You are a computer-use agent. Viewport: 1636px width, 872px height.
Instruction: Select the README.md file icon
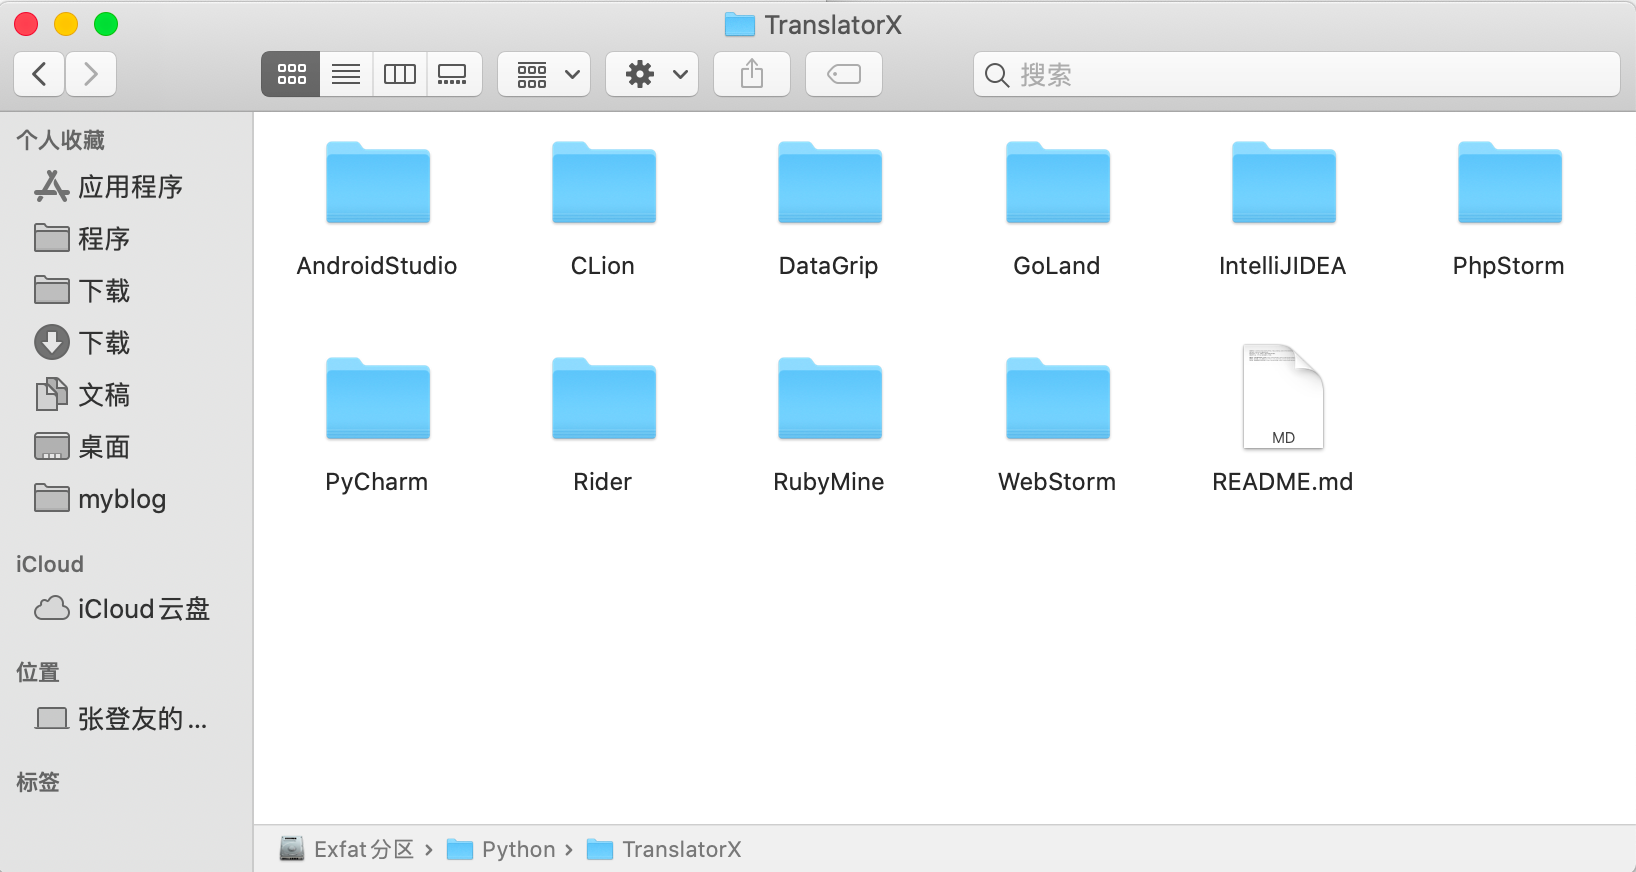[x=1283, y=396]
